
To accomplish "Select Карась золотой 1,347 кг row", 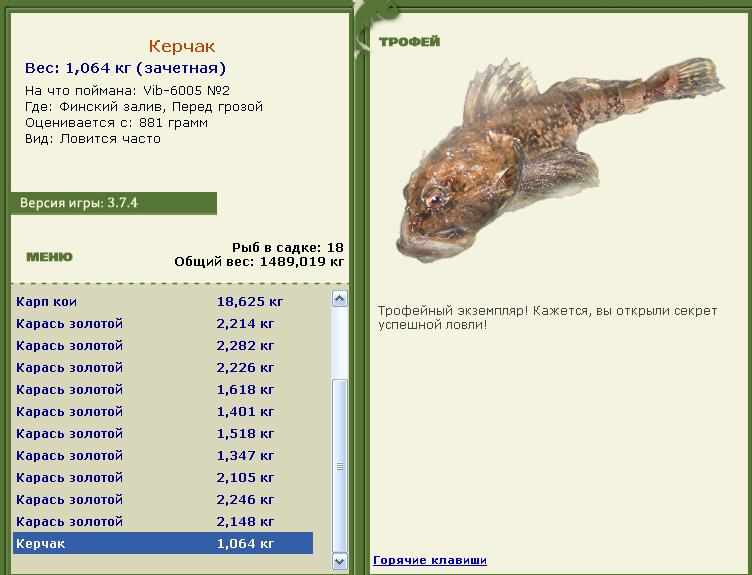I will tap(163, 456).
